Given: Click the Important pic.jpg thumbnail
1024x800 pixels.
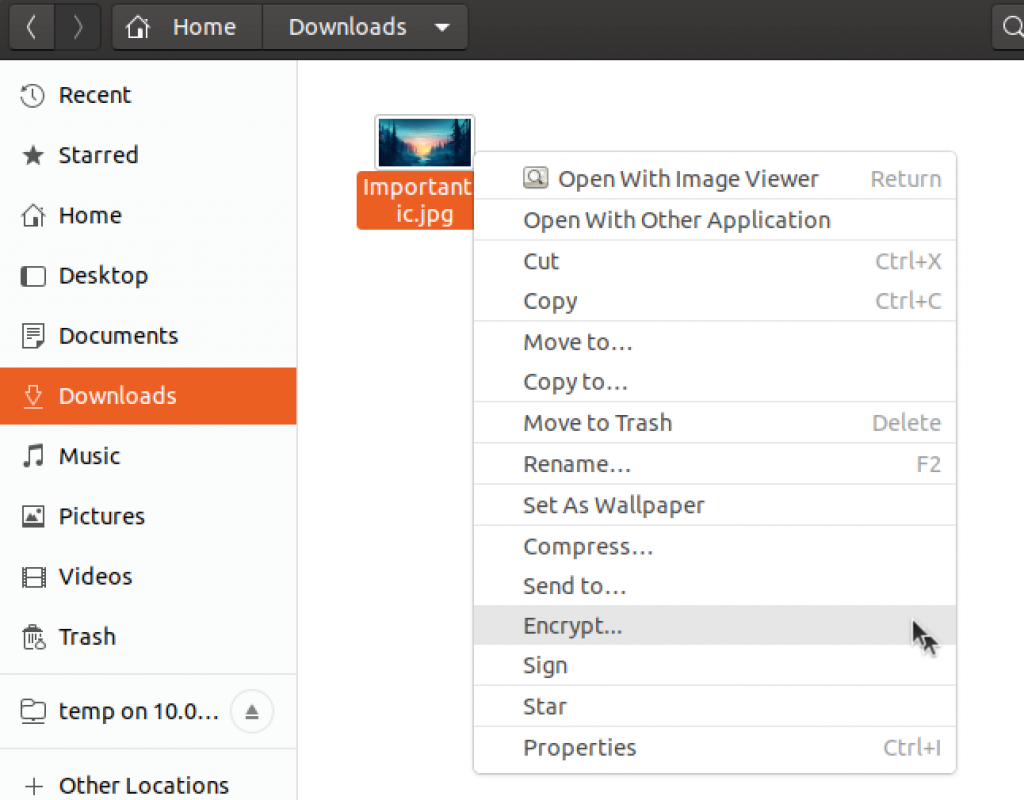Looking at the screenshot, I should click(x=424, y=142).
